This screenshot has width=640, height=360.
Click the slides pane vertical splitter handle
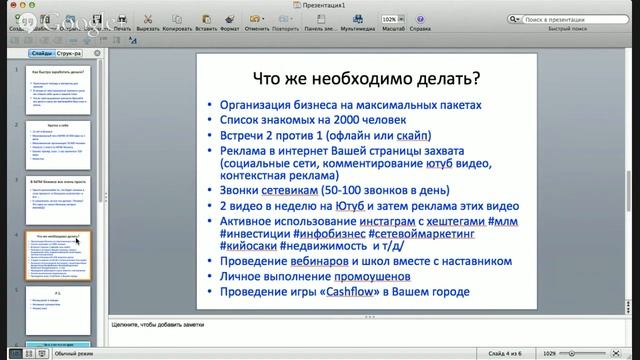point(106,197)
